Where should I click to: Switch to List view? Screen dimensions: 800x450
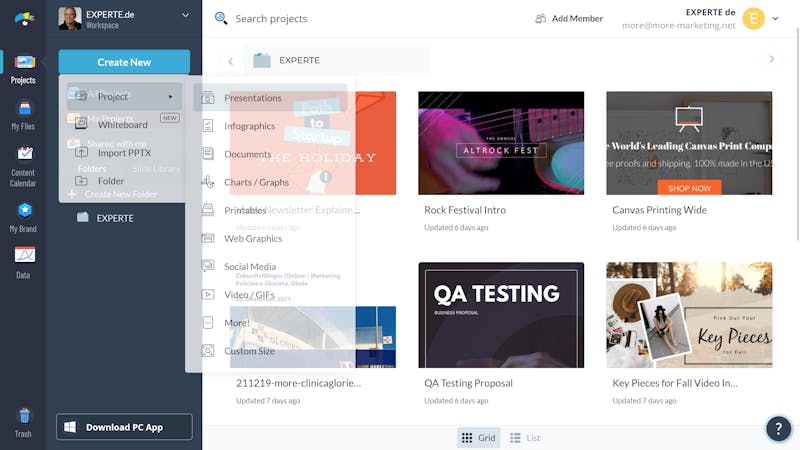526,438
